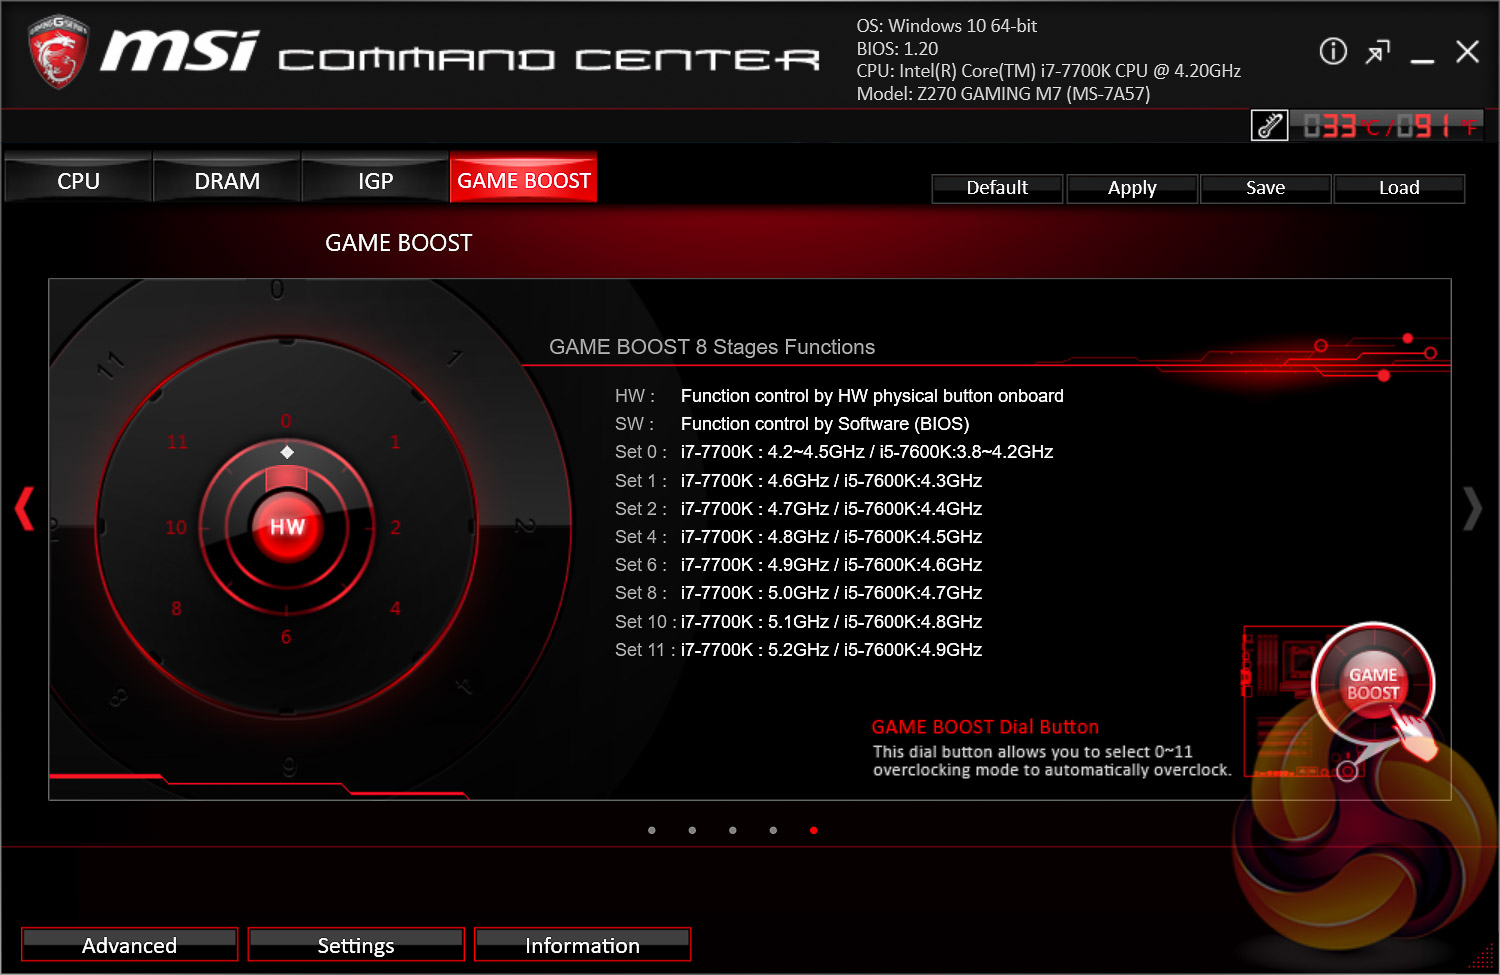Click the MSI dragon shield logo
This screenshot has height=975, width=1500.
point(58,52)
